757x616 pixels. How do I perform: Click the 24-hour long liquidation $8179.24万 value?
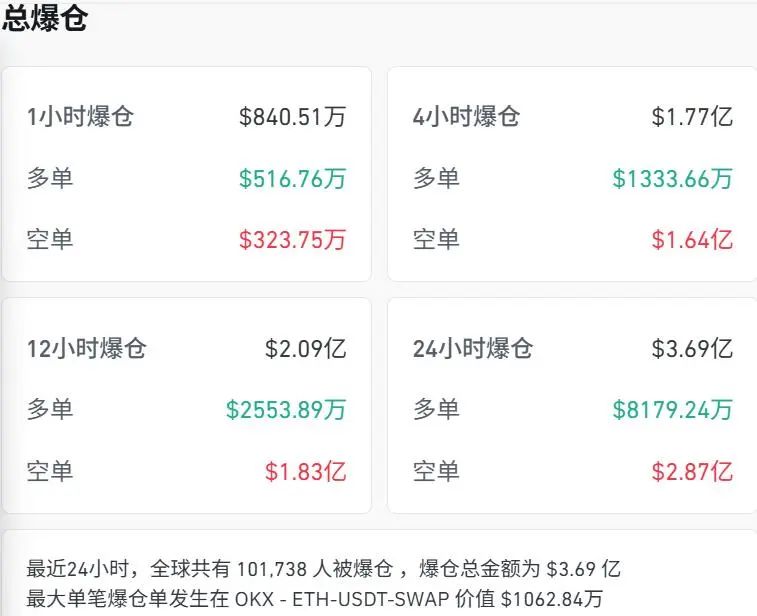[x=672, y=410]
